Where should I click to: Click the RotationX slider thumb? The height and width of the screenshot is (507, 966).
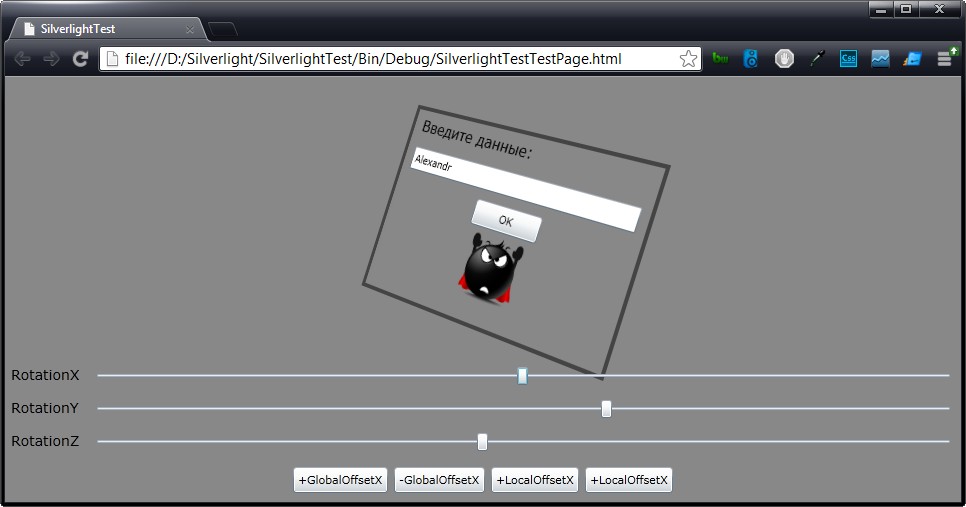[522, 376]
